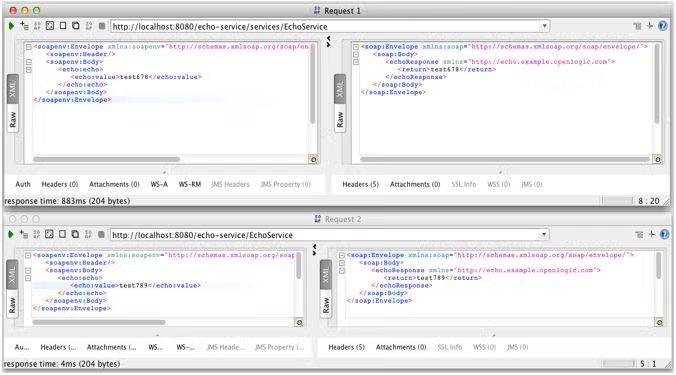This screenshot has width=676, height=375.
Task: Select the XML tab of the Request 2 request editor
Action: coord(12,275)
